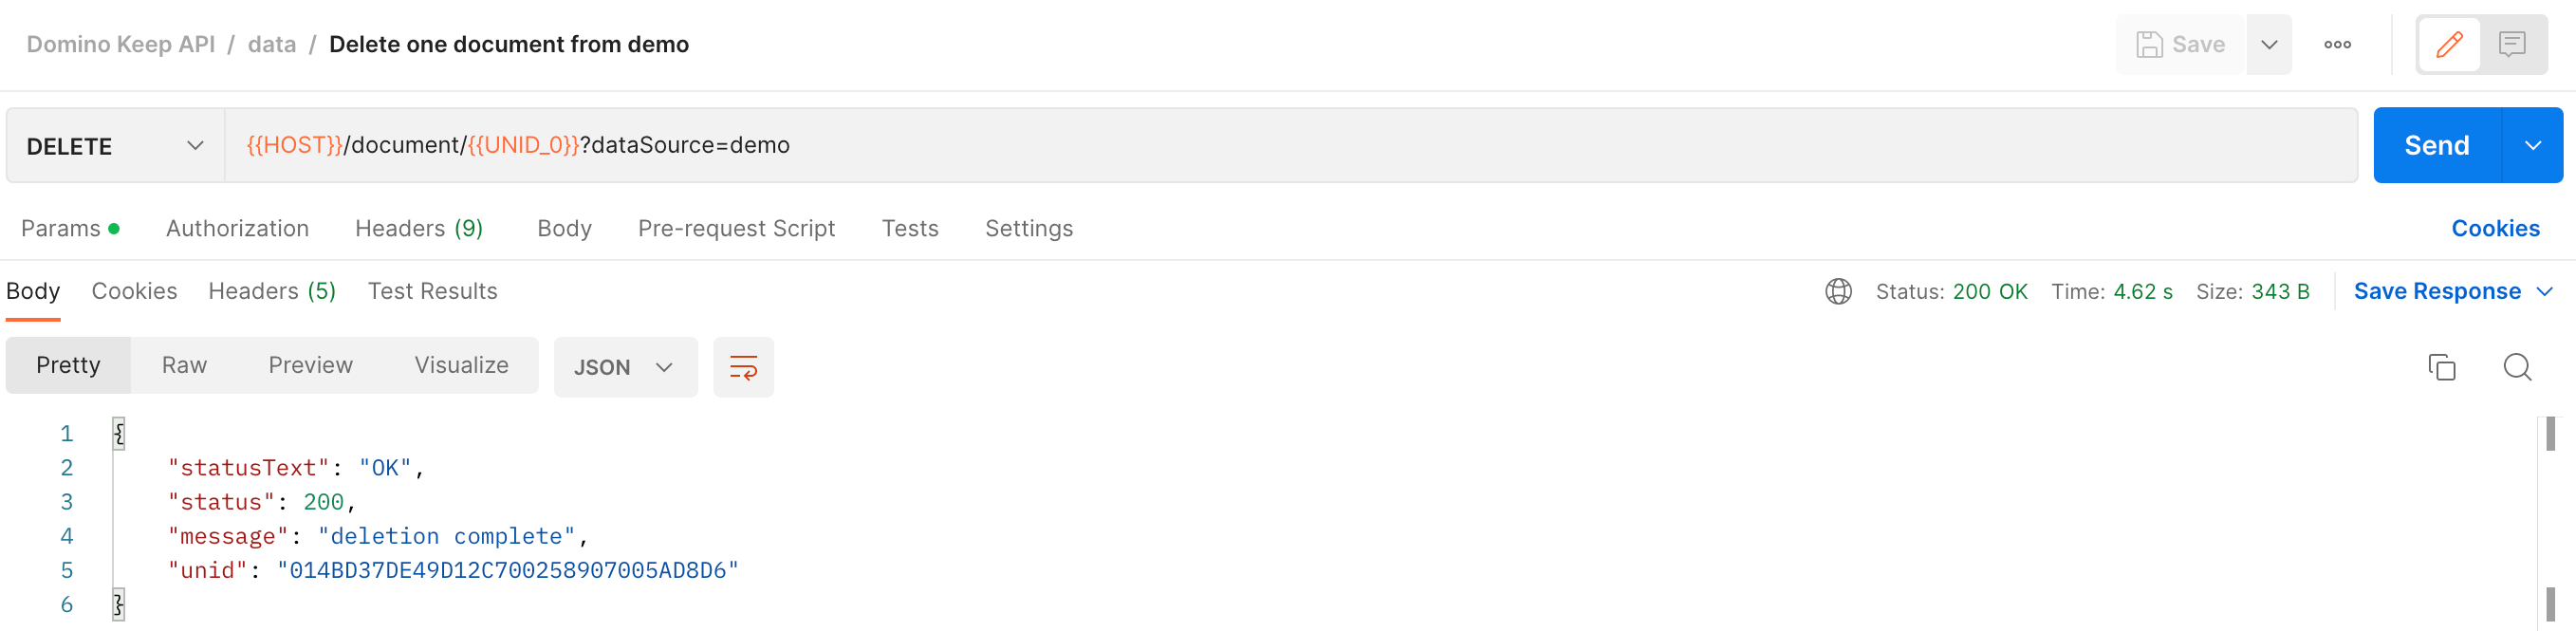Open the Save Response dropdown
The height and width of the screenshot is (631, 2576).
click(x=2454, y=291)
